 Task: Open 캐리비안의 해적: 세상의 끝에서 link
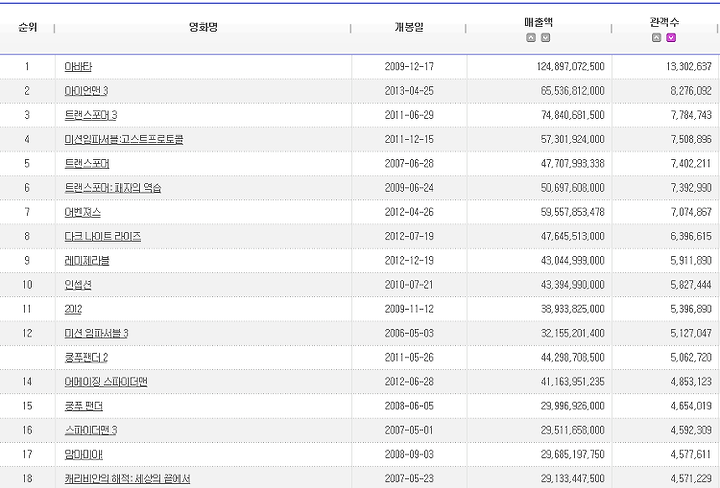tap(127, 479)
